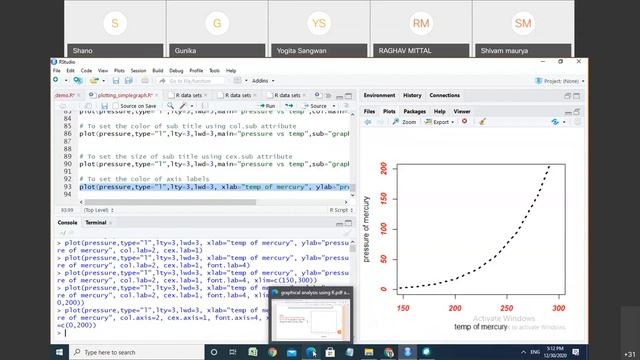Click the Windows Start button
The height and width of the screenshot is (360, 640).
coord(60,352)
